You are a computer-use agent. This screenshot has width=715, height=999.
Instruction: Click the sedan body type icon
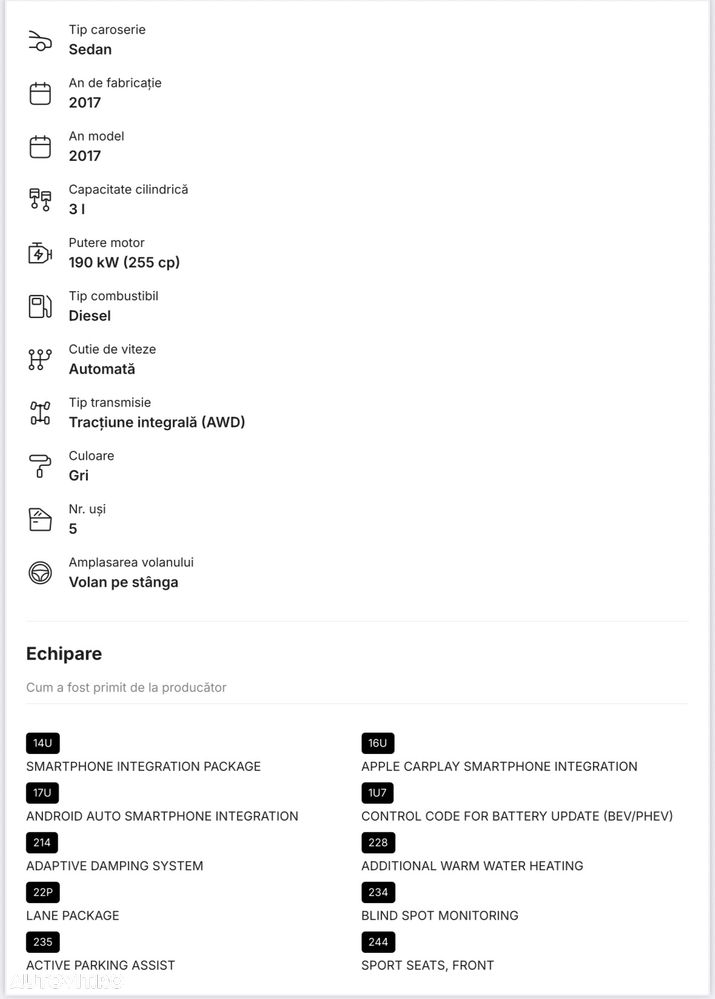[40, 41]
